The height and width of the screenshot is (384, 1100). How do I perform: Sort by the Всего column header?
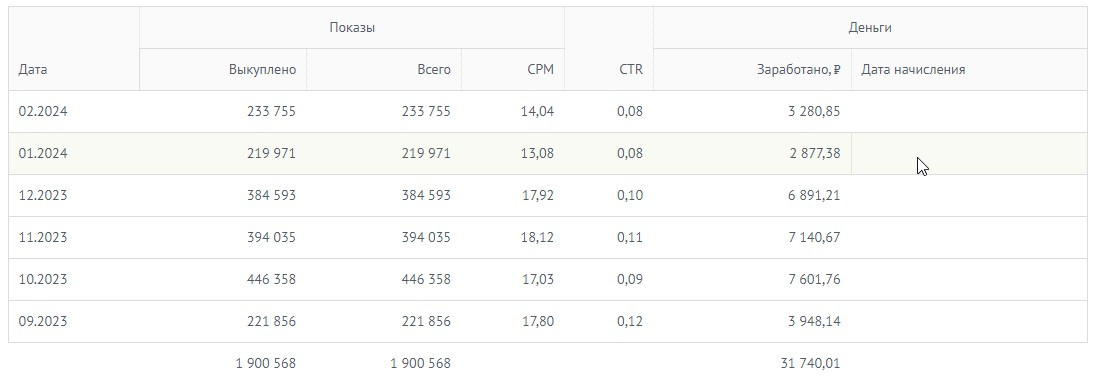[x=434, y=69]
